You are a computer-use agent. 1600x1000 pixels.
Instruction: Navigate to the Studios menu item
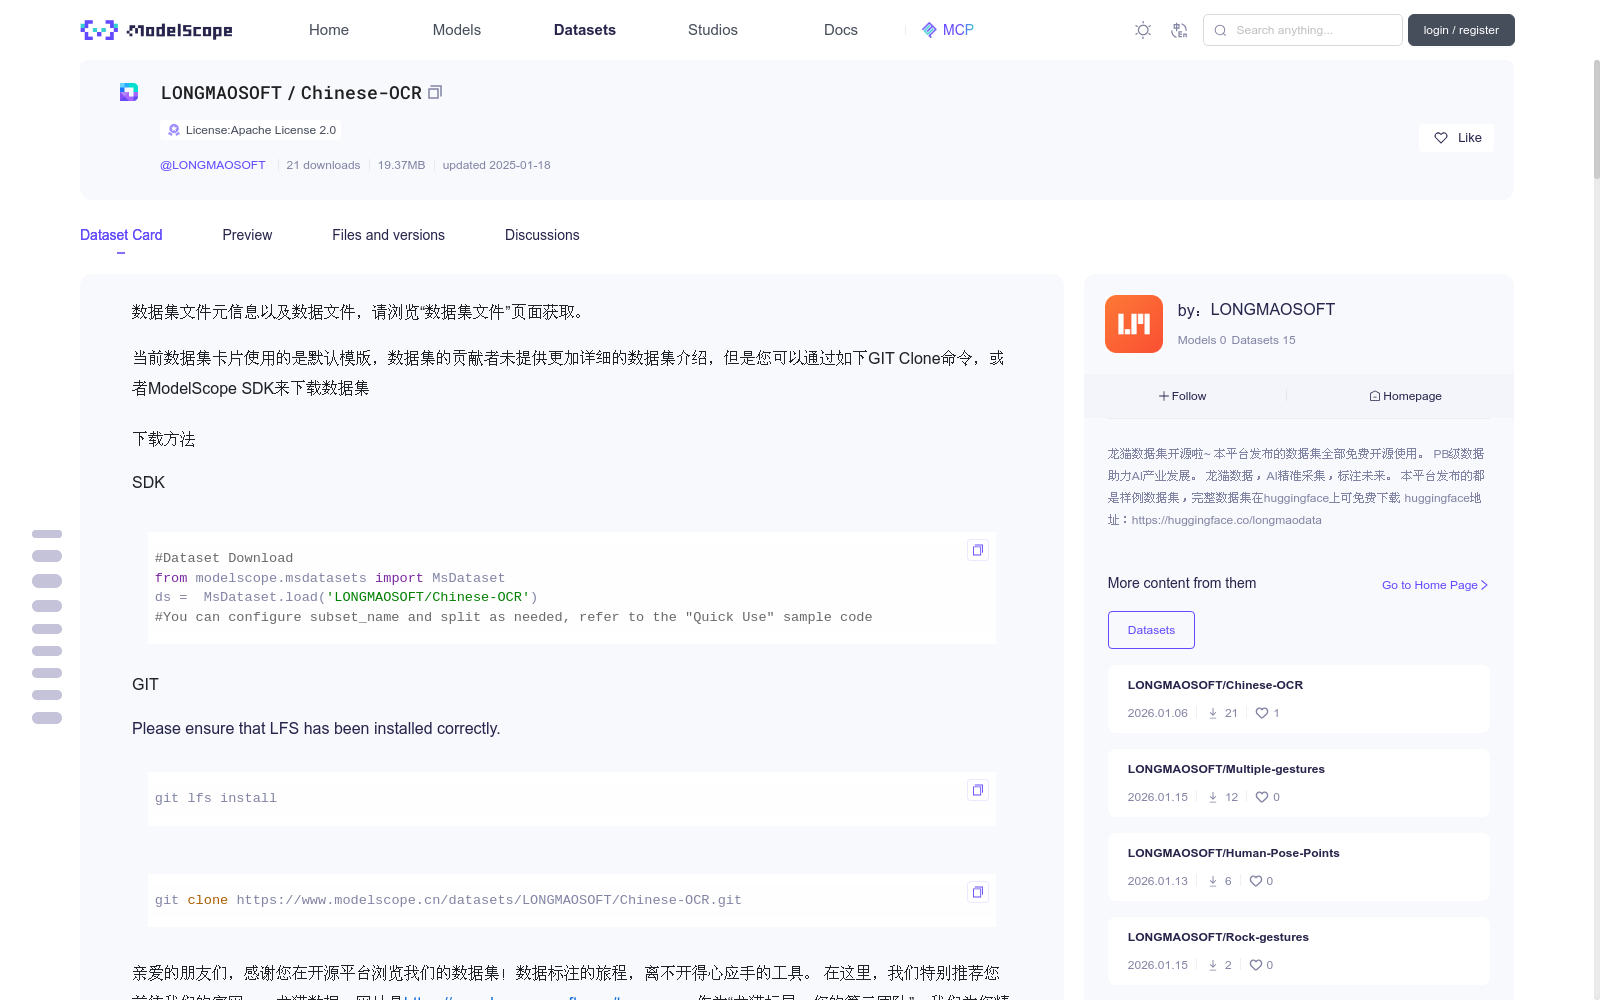(713, 30)
